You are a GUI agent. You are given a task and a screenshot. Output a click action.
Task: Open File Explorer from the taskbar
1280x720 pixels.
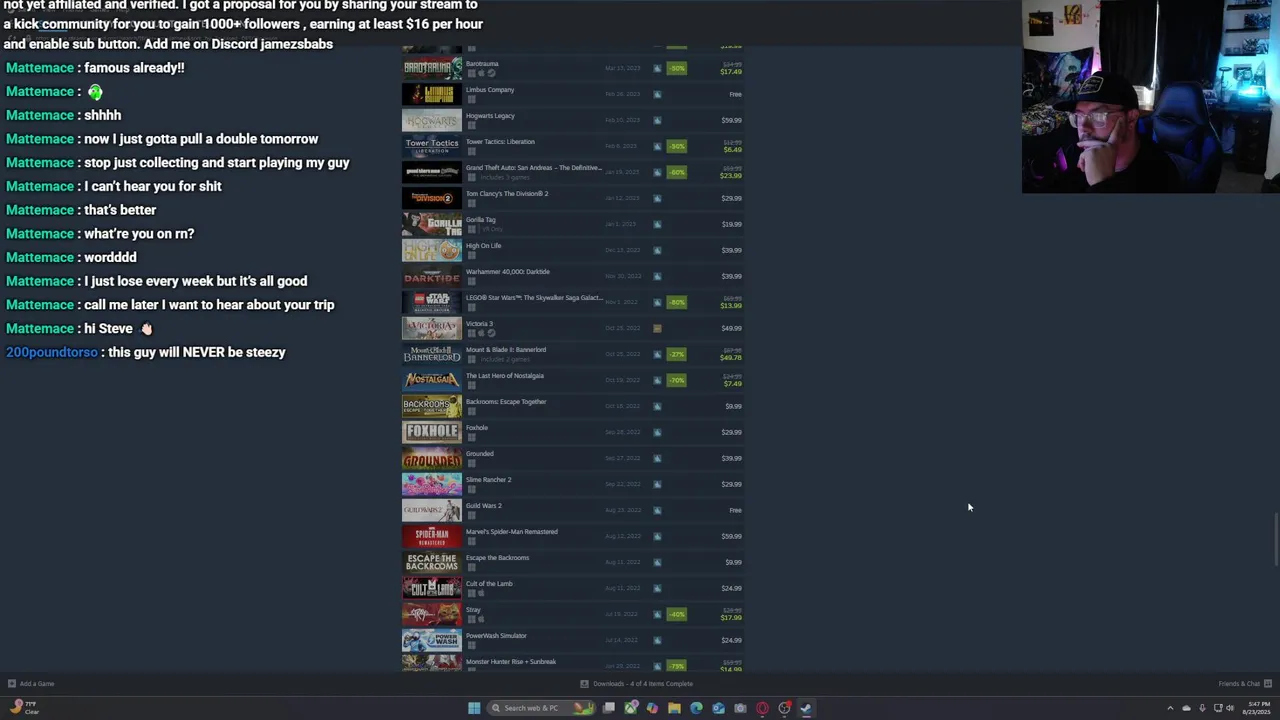[674, 708]
